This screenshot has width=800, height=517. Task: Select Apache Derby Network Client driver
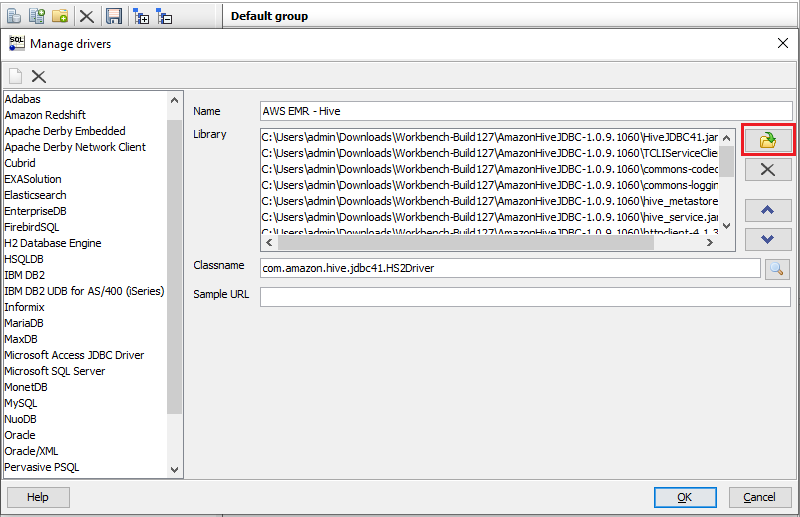point(85,147)
